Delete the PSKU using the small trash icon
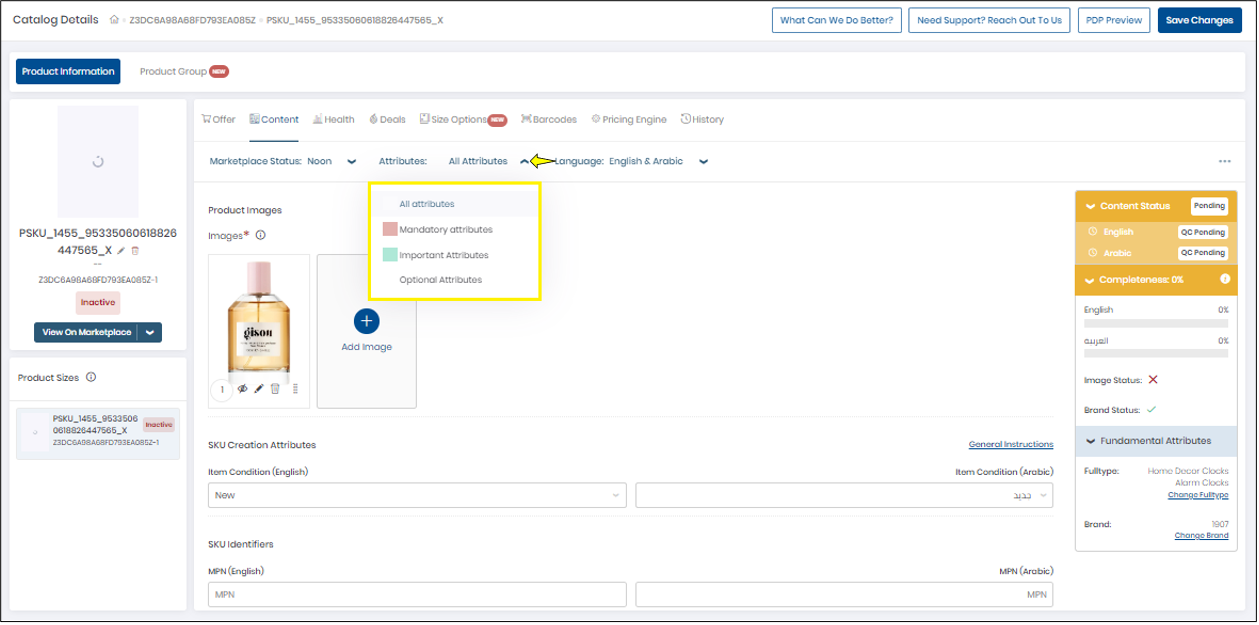 (x=136, y=250)
